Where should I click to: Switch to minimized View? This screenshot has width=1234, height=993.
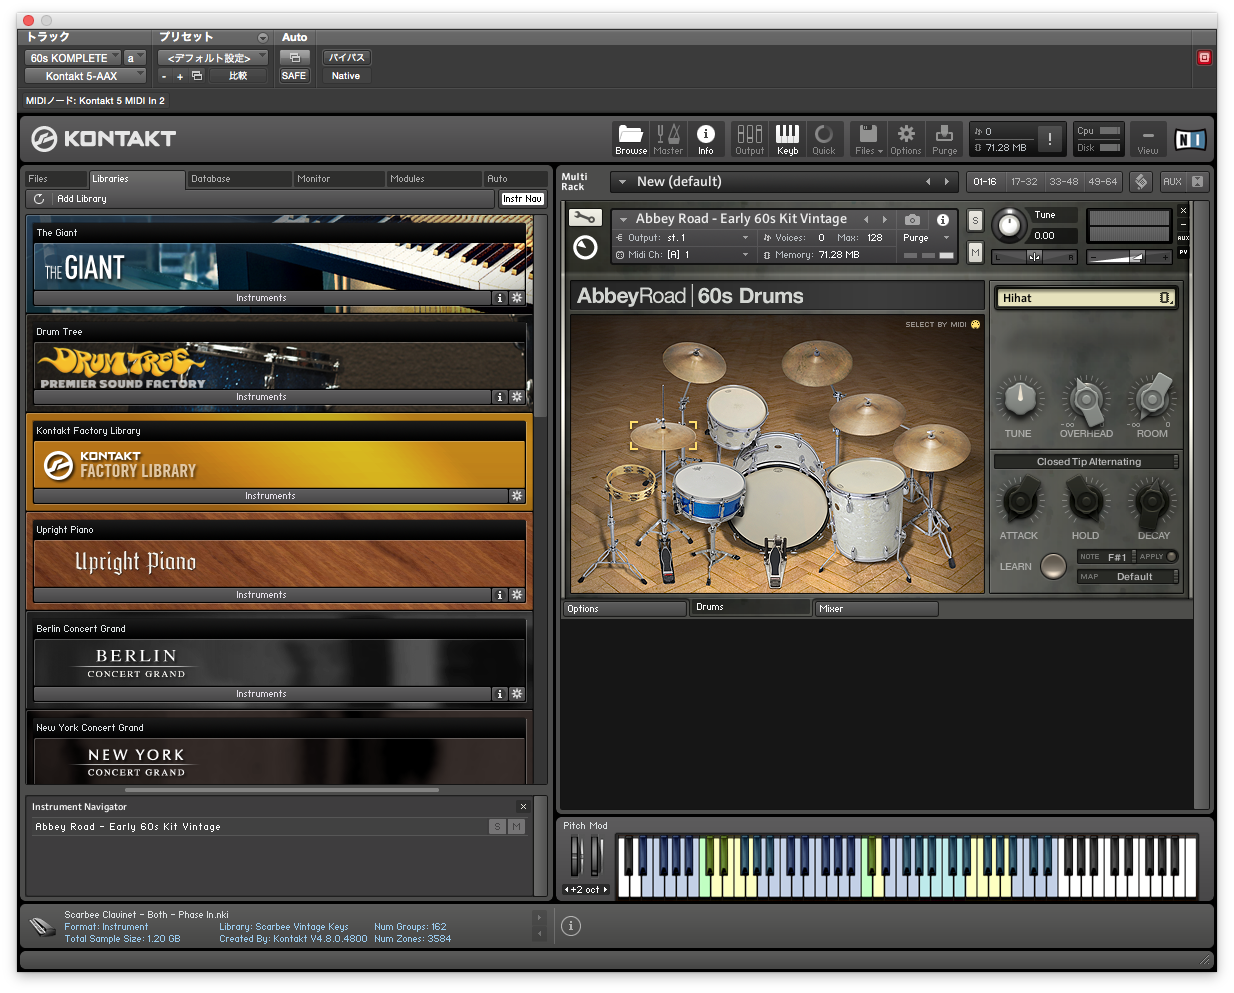tap(1148, 139)
